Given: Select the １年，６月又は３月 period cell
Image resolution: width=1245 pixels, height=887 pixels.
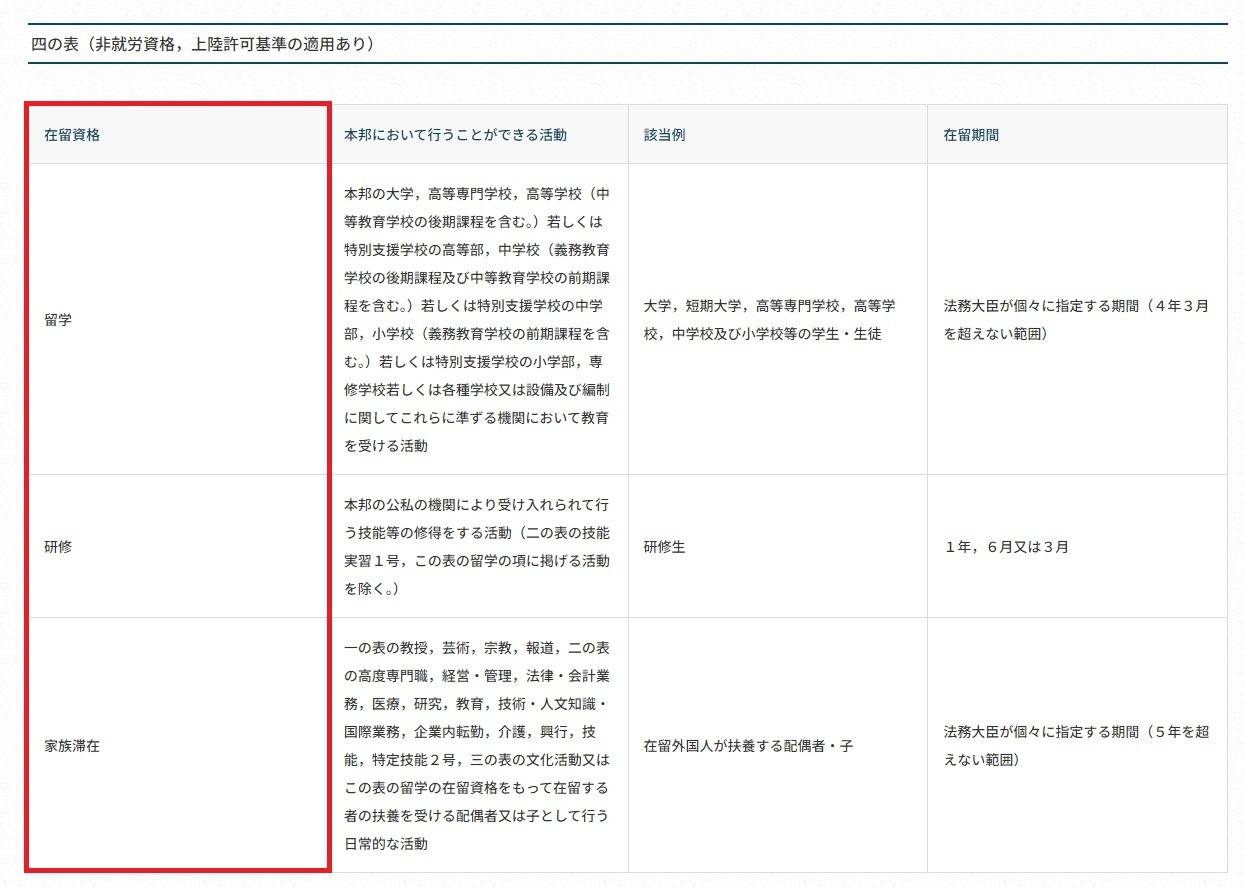Looking at the screenshot, I should (x=1006, y=547).
